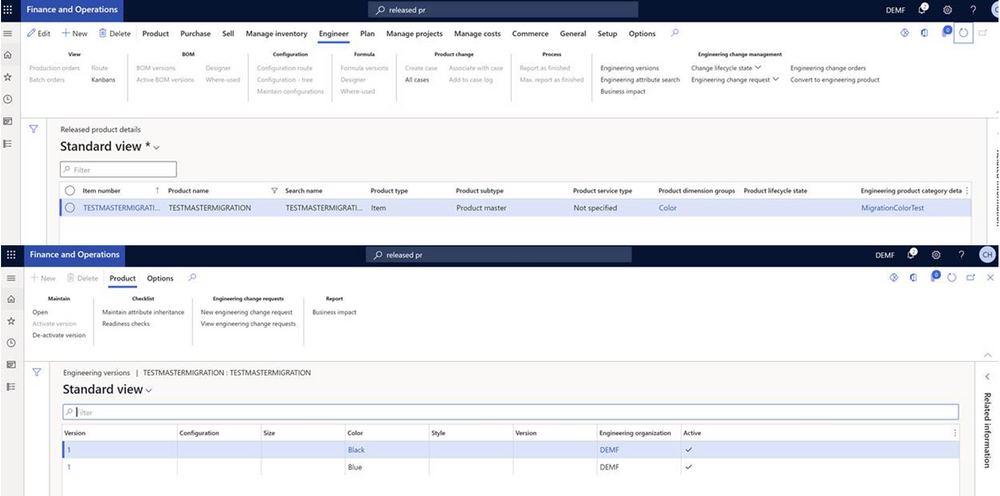
Task: Open app launcher waffle in top window
Action: (x=8, y=10)
